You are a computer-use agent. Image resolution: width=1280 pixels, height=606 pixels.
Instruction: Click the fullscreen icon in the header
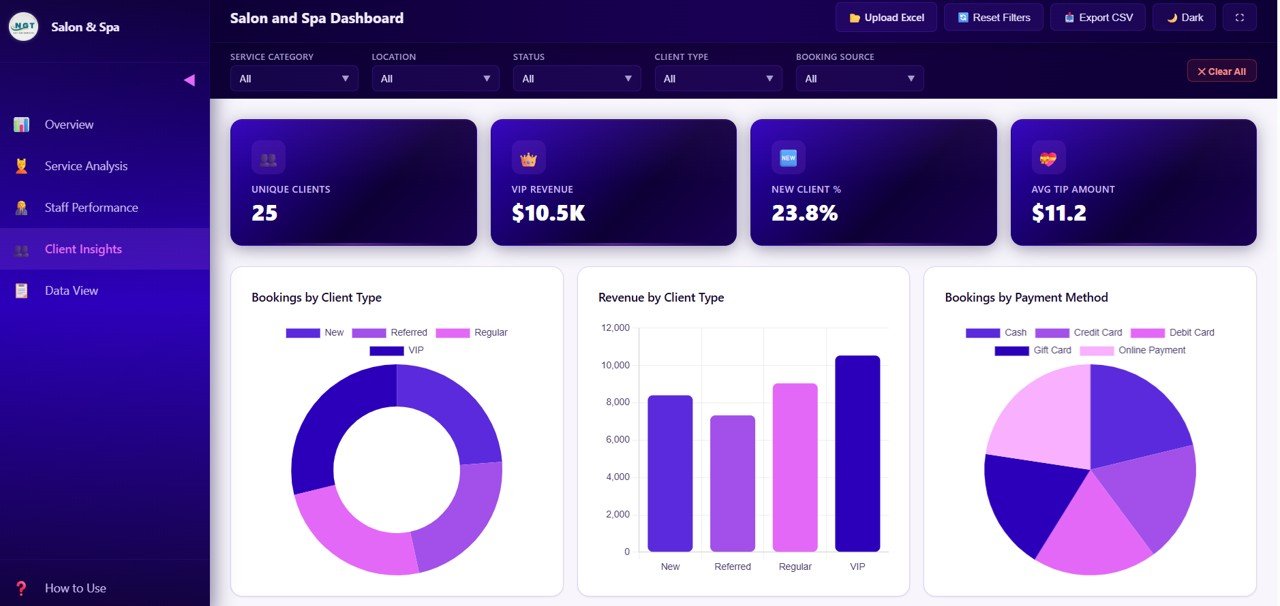1239,17
